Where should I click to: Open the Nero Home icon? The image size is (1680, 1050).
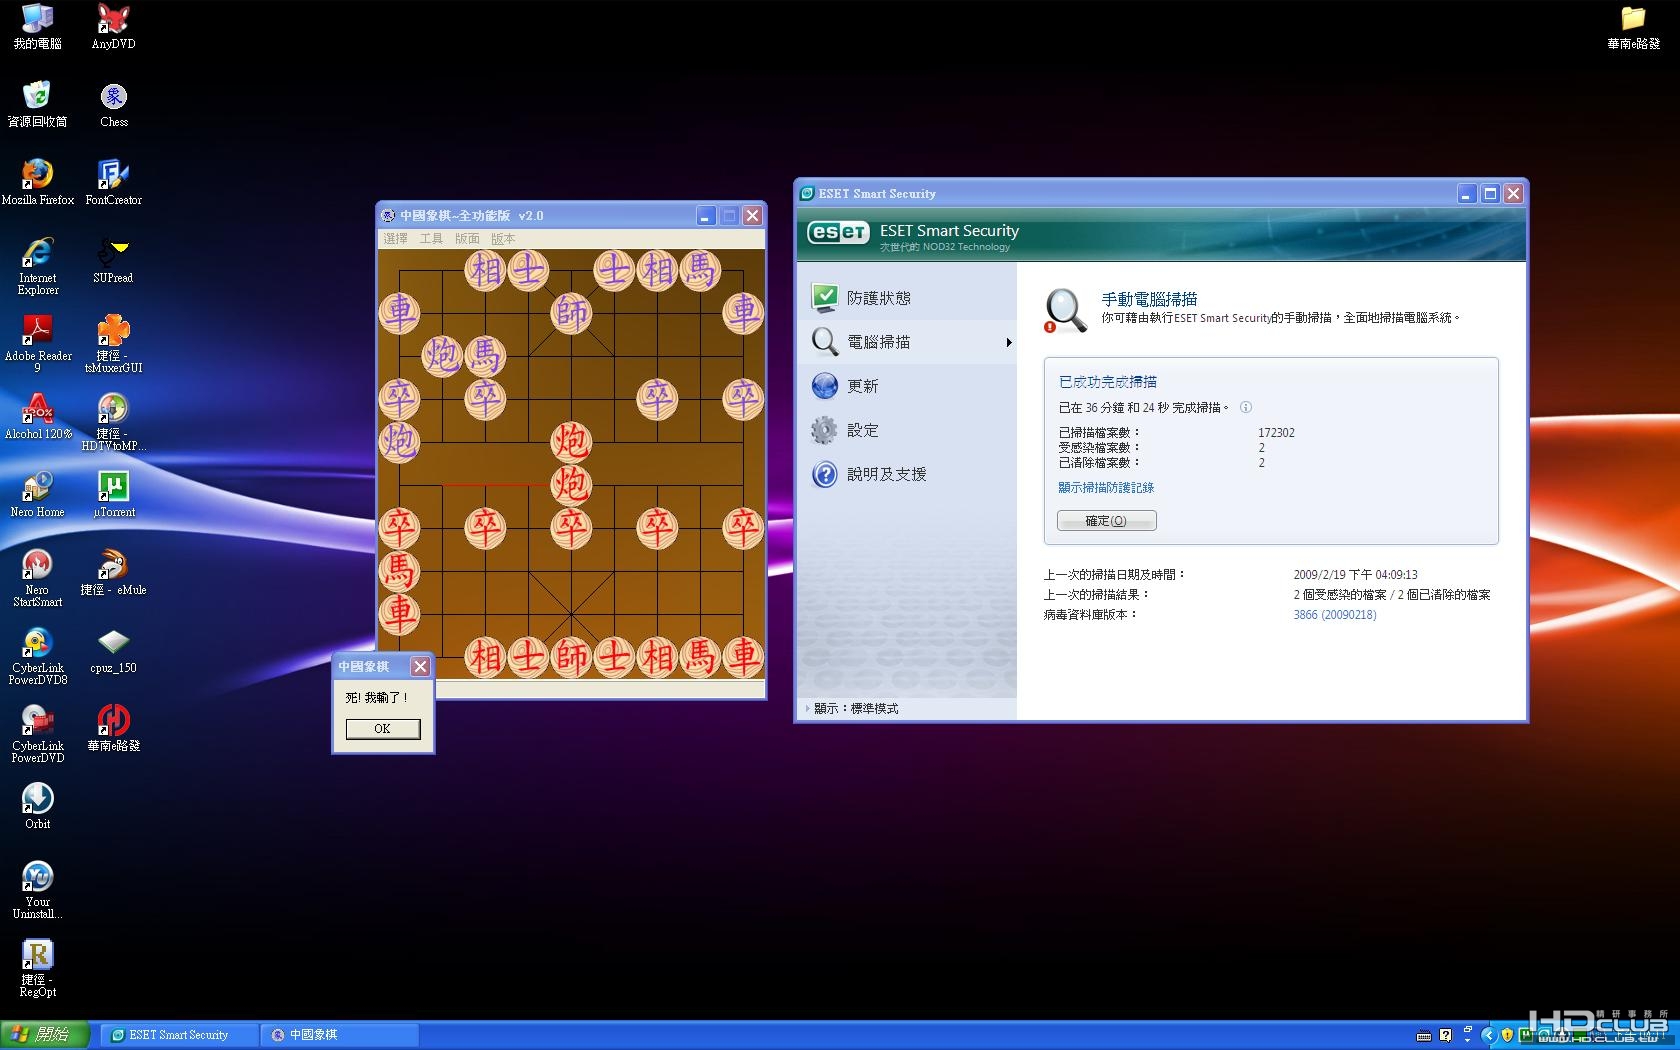(37, 494)
